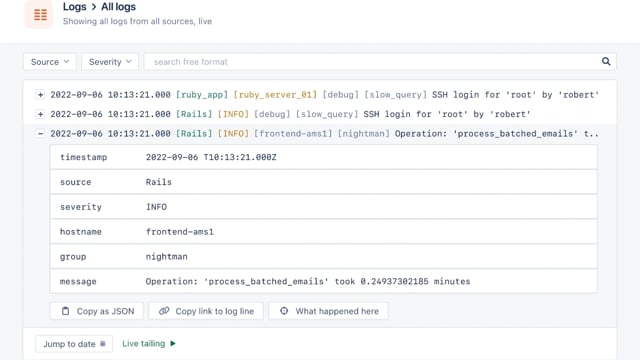Click the hostname field label
Image resolution: width=640 pixels, height=360 pixels.
click(x=81, y=232)
